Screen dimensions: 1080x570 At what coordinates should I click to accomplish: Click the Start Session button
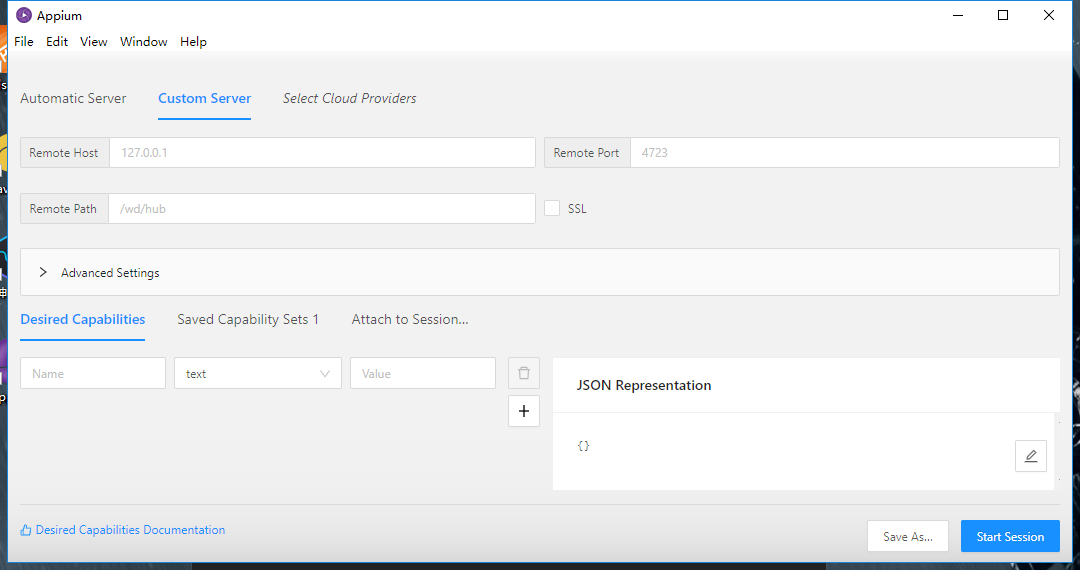(x=1010, y=536)
